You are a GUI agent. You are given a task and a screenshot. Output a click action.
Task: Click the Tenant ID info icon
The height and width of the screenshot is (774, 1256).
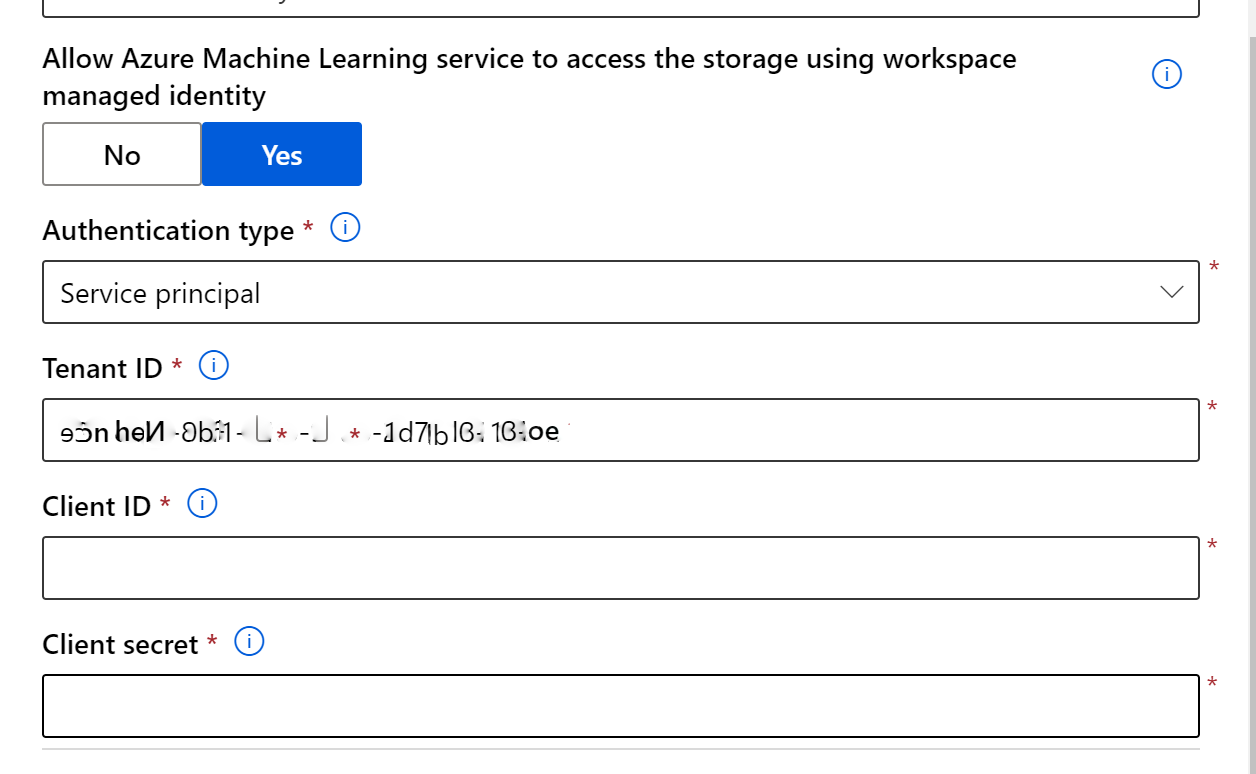coord(214,367)
